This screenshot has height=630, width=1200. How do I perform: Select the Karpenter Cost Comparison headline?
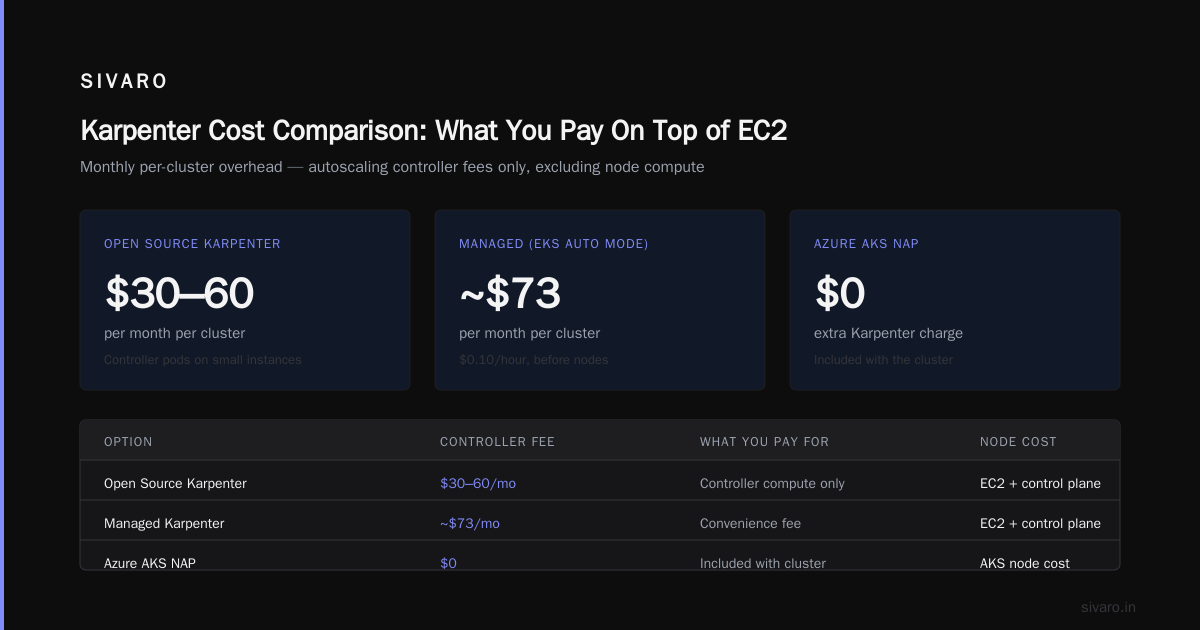point(433,130)
